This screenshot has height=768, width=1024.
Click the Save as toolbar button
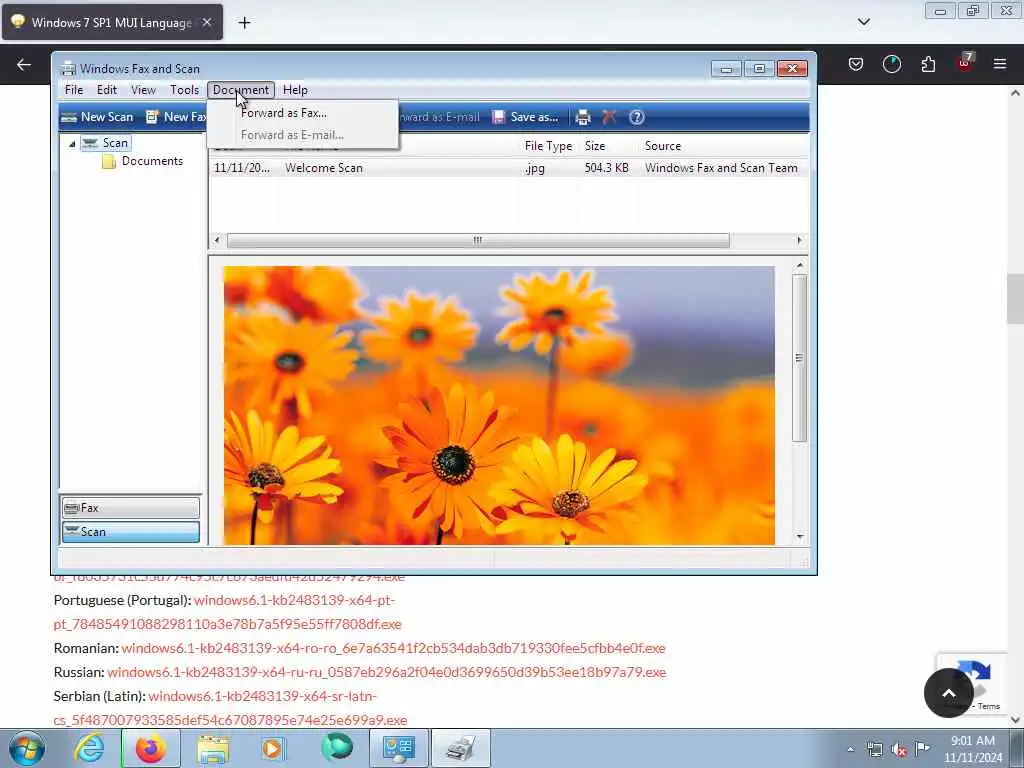pos(526,117)
